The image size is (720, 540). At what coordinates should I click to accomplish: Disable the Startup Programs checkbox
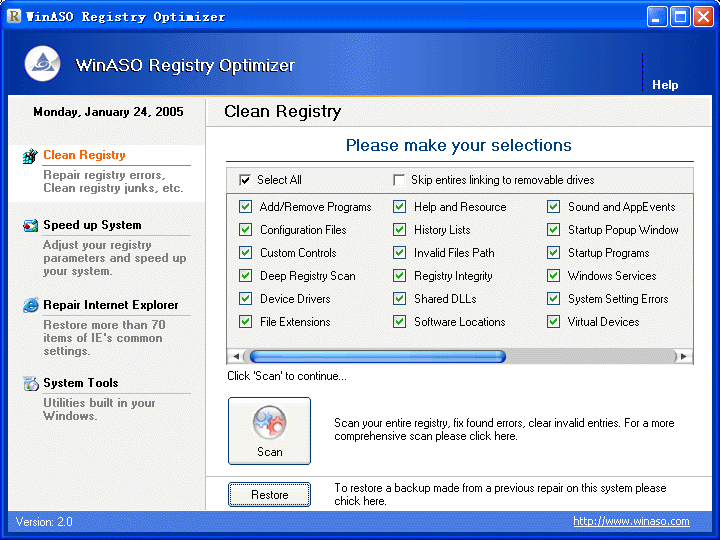pos(553,253)
